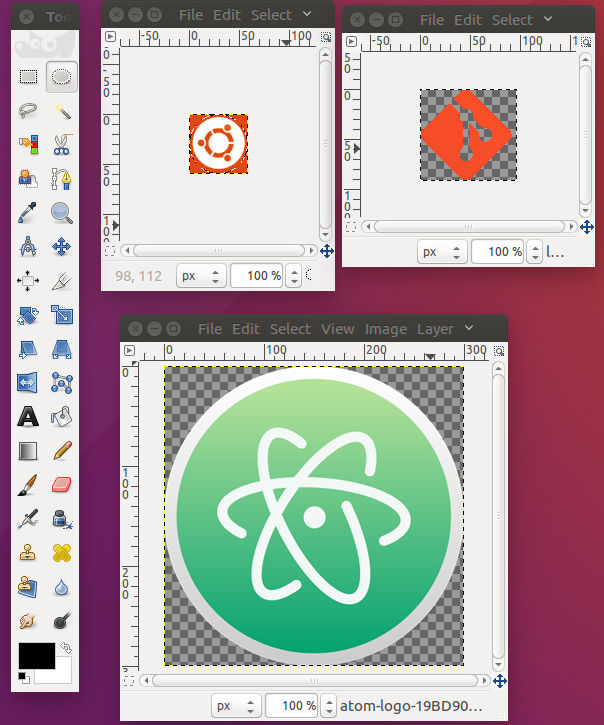Pick the Smudge finger tool
The height and width of the screenshot is (725, 604).
[x=28, y=621]
